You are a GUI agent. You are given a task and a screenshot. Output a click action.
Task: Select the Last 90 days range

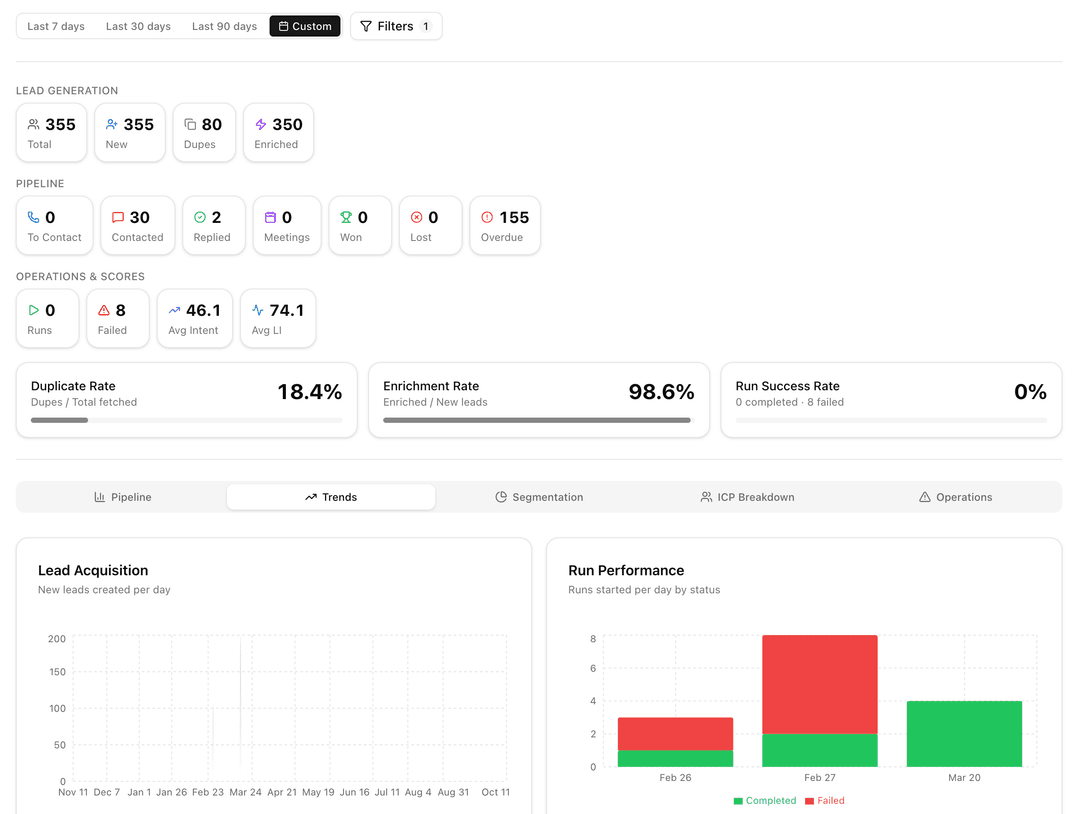pos(225,26)
